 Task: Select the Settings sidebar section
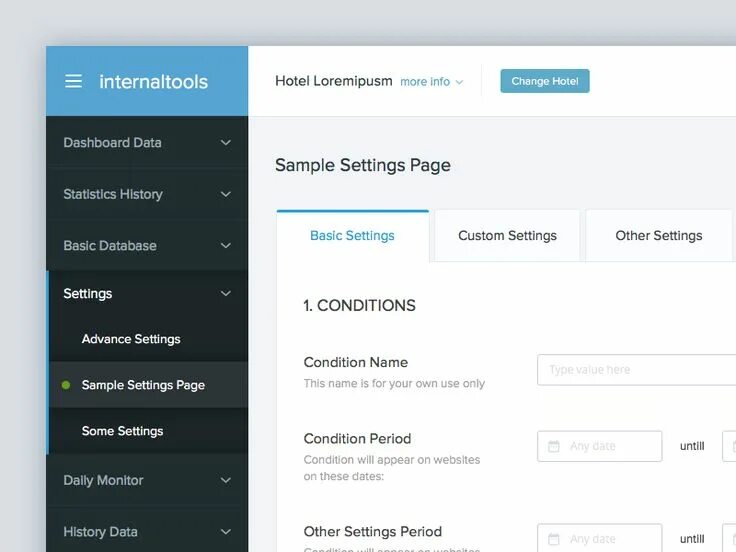147,293
